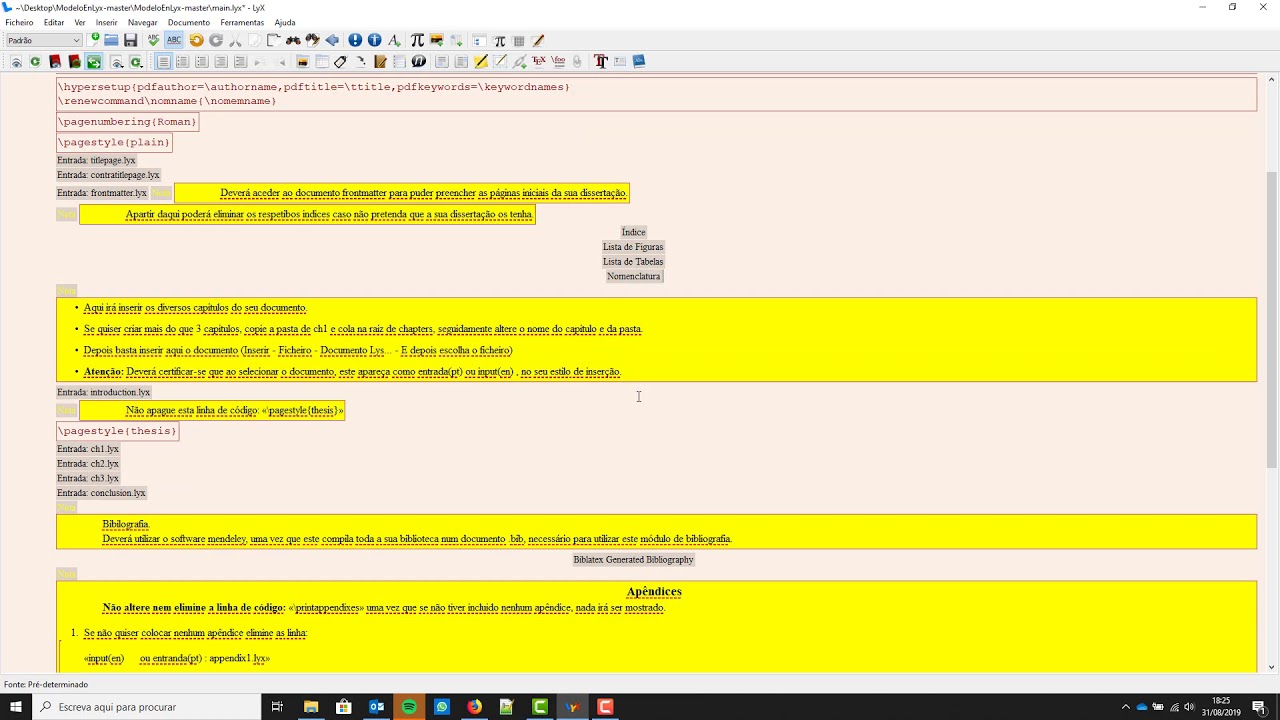The width and height of the screenshot is (1280, 720).
Task: Open text style dialog (A with plus)
Action: pos(394,40)
